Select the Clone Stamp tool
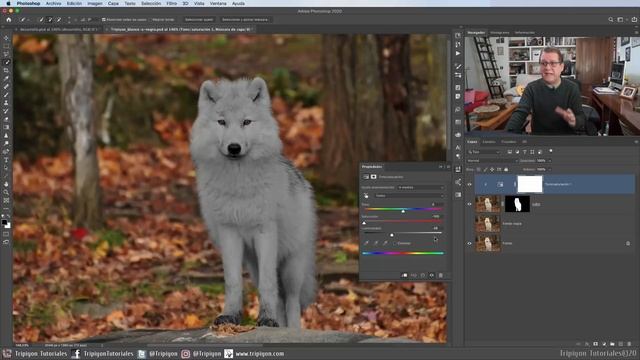 pyautogui.click(x=6, y=103)
